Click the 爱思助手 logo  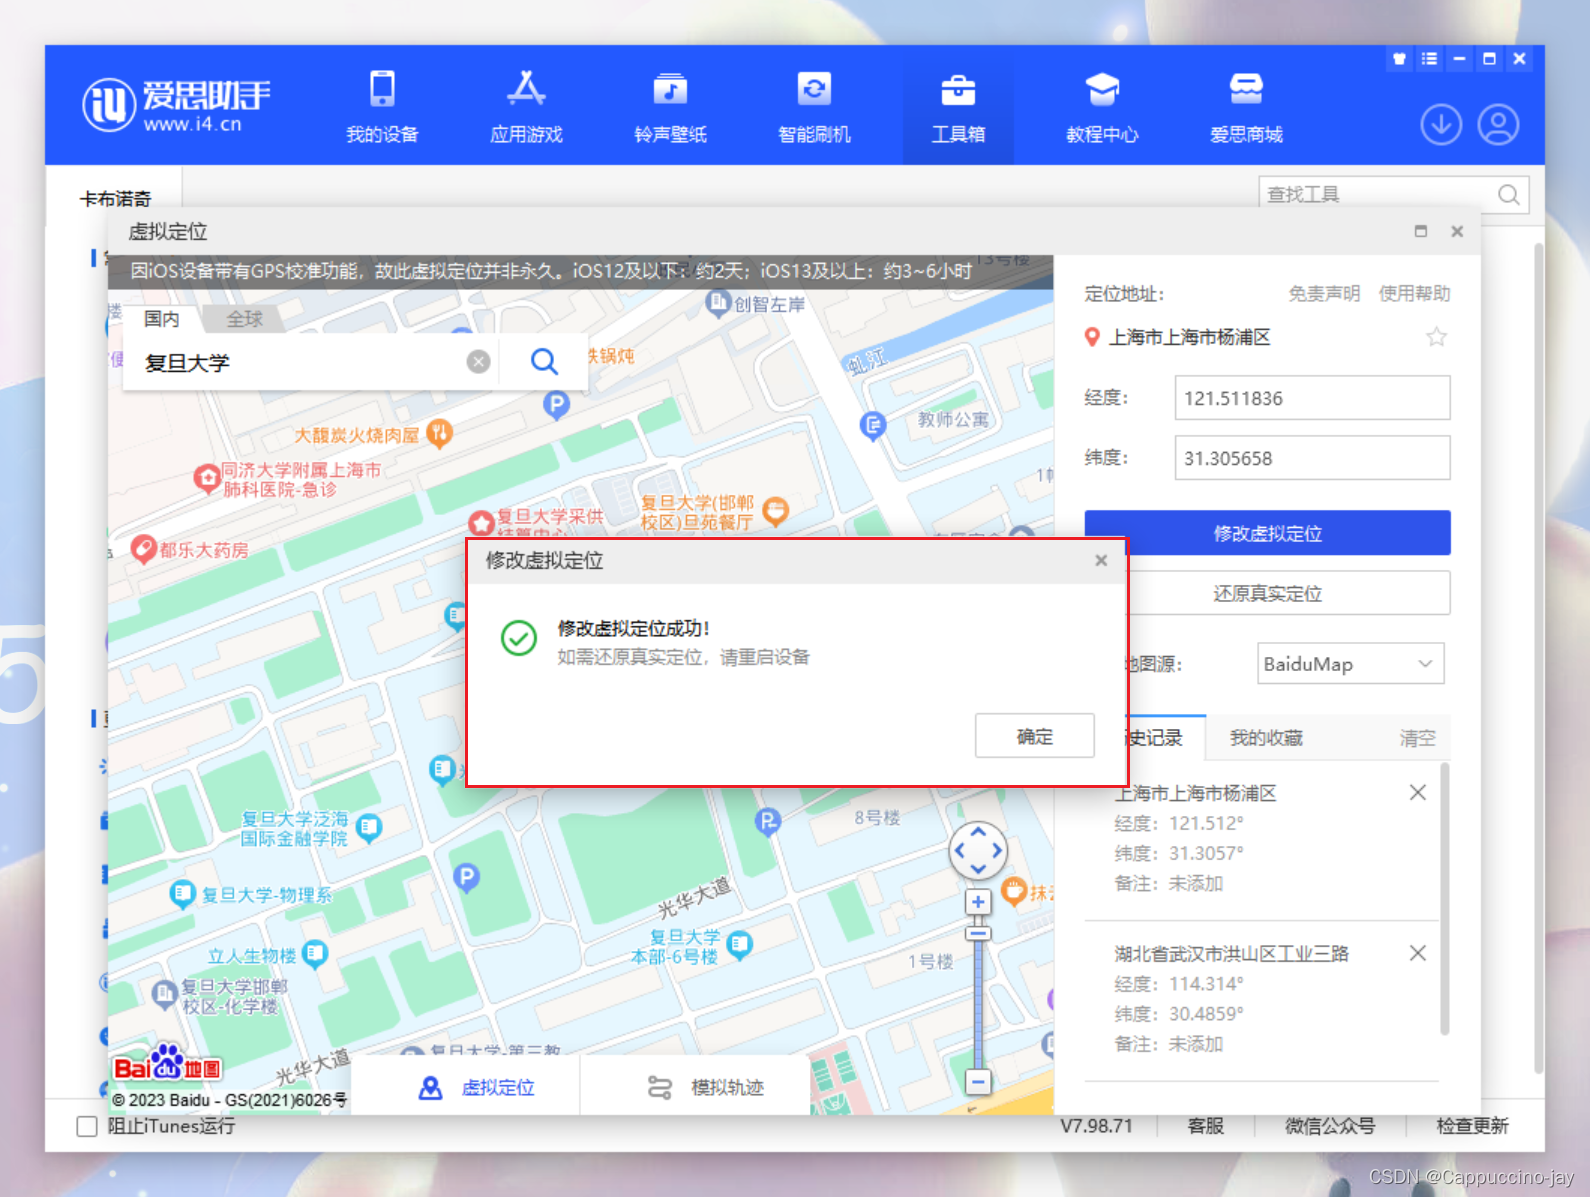click(x=176, y=105)
